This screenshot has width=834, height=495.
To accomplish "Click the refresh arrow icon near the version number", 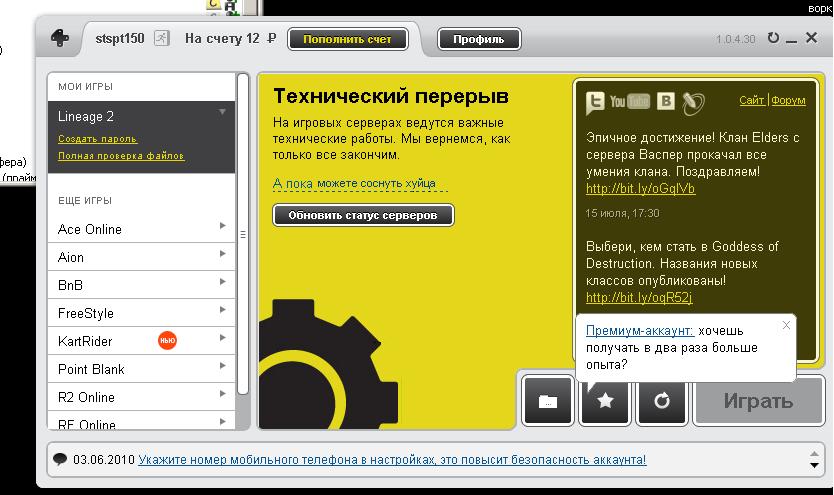I will (773, 38).
